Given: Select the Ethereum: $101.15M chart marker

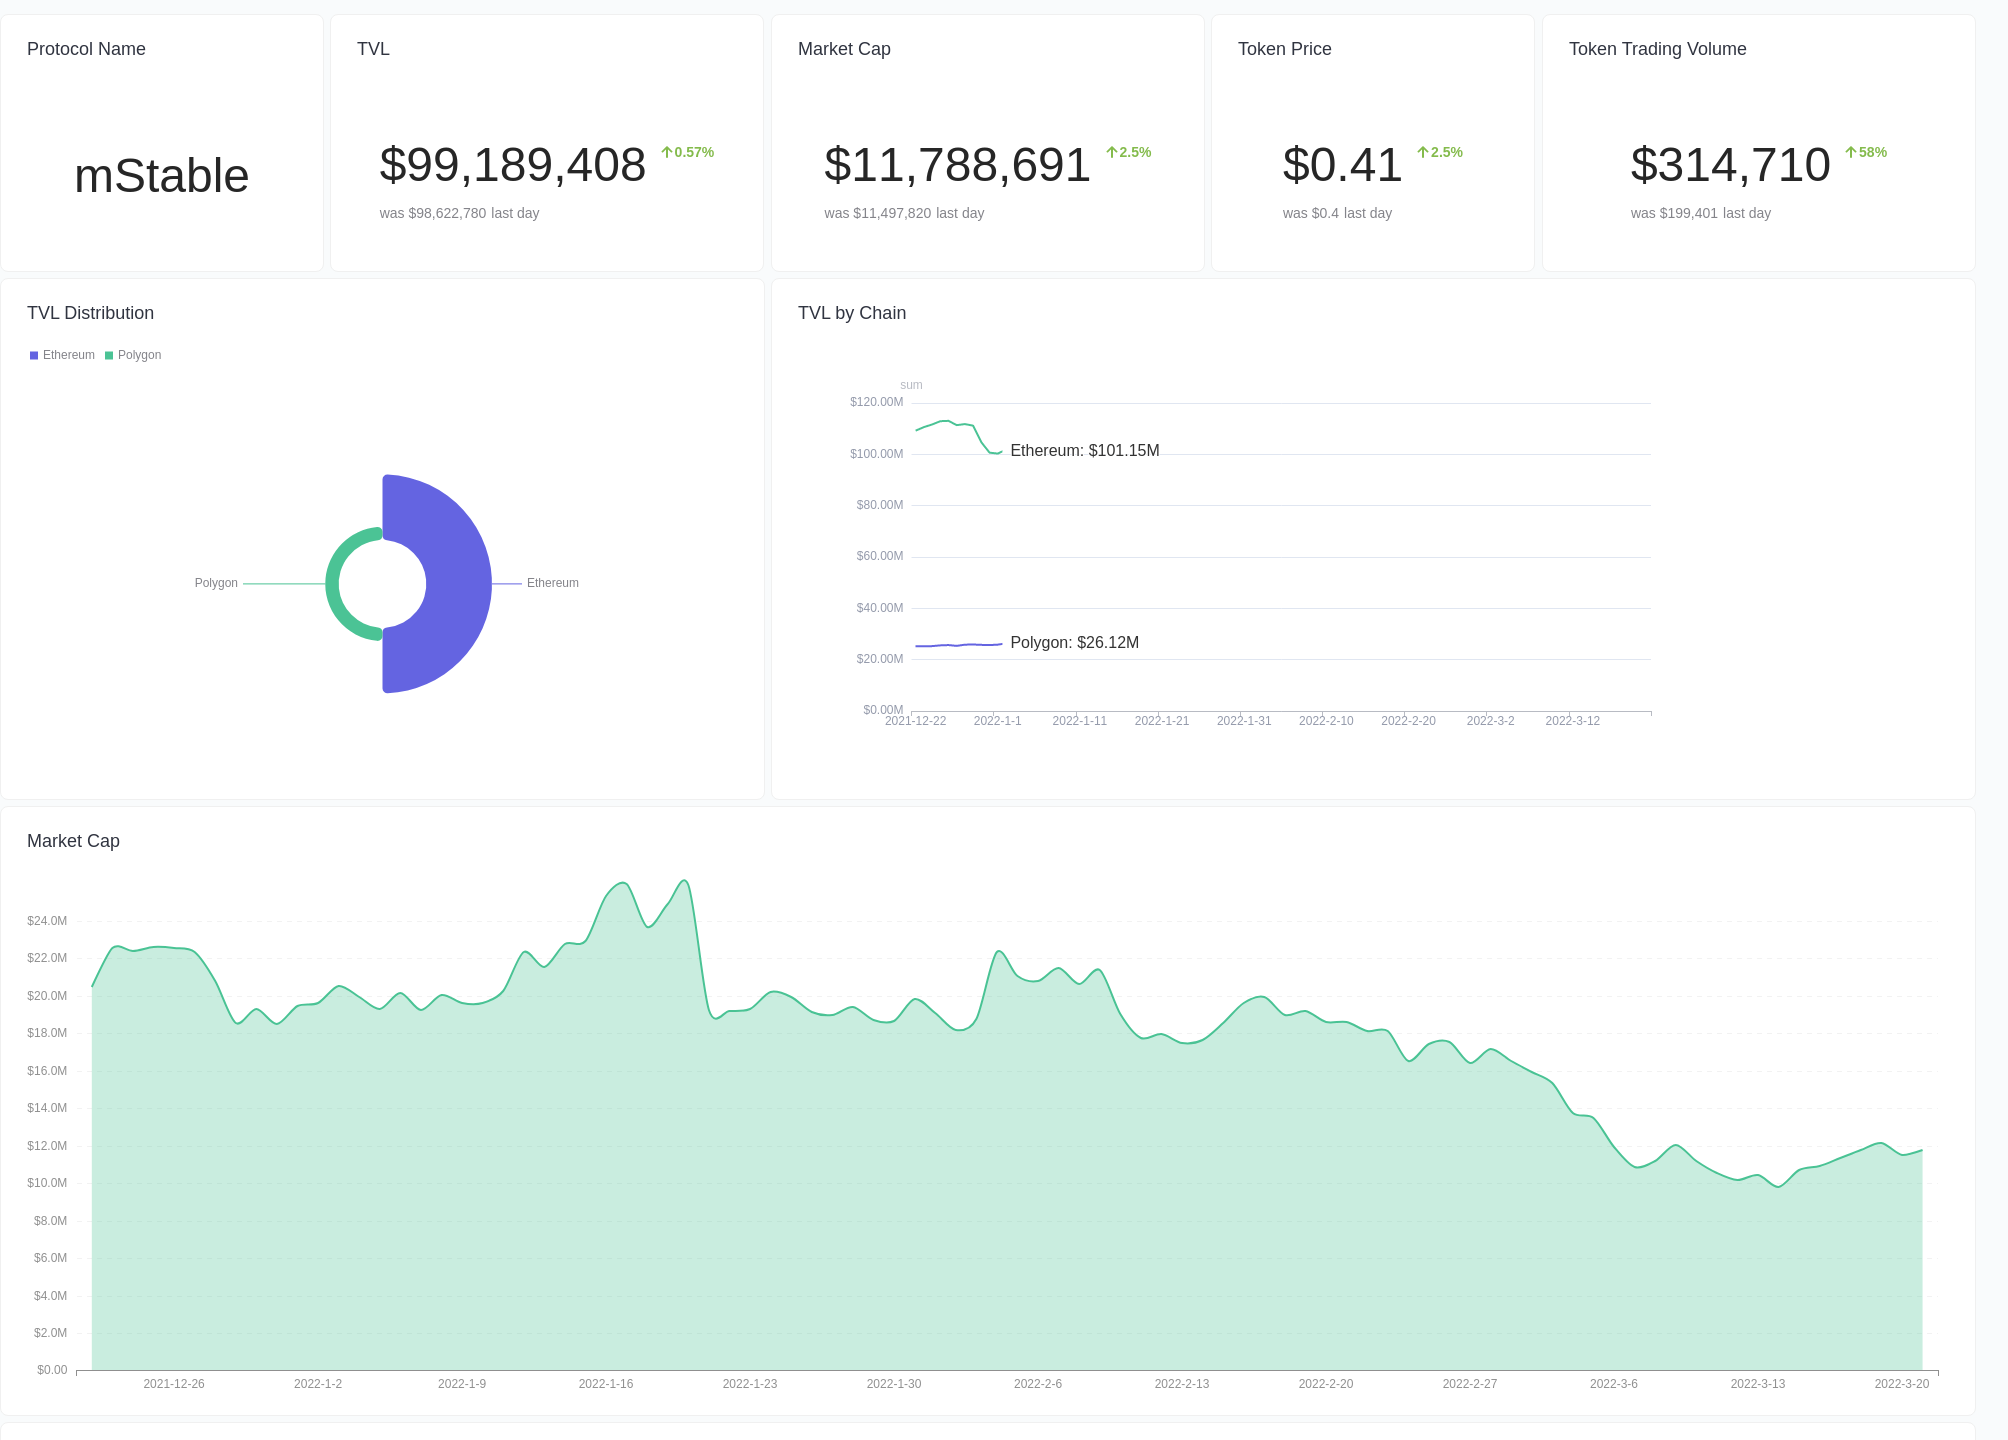Looking at the screenshot, I should click(1084, 450).
